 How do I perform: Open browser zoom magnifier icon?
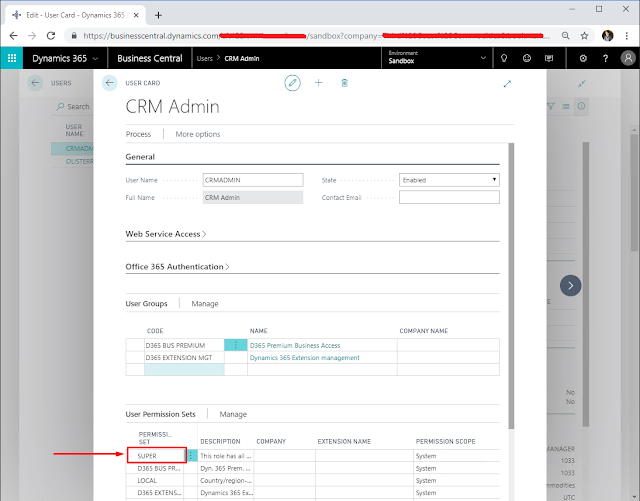pyautogui.click(x=565, y=36)
